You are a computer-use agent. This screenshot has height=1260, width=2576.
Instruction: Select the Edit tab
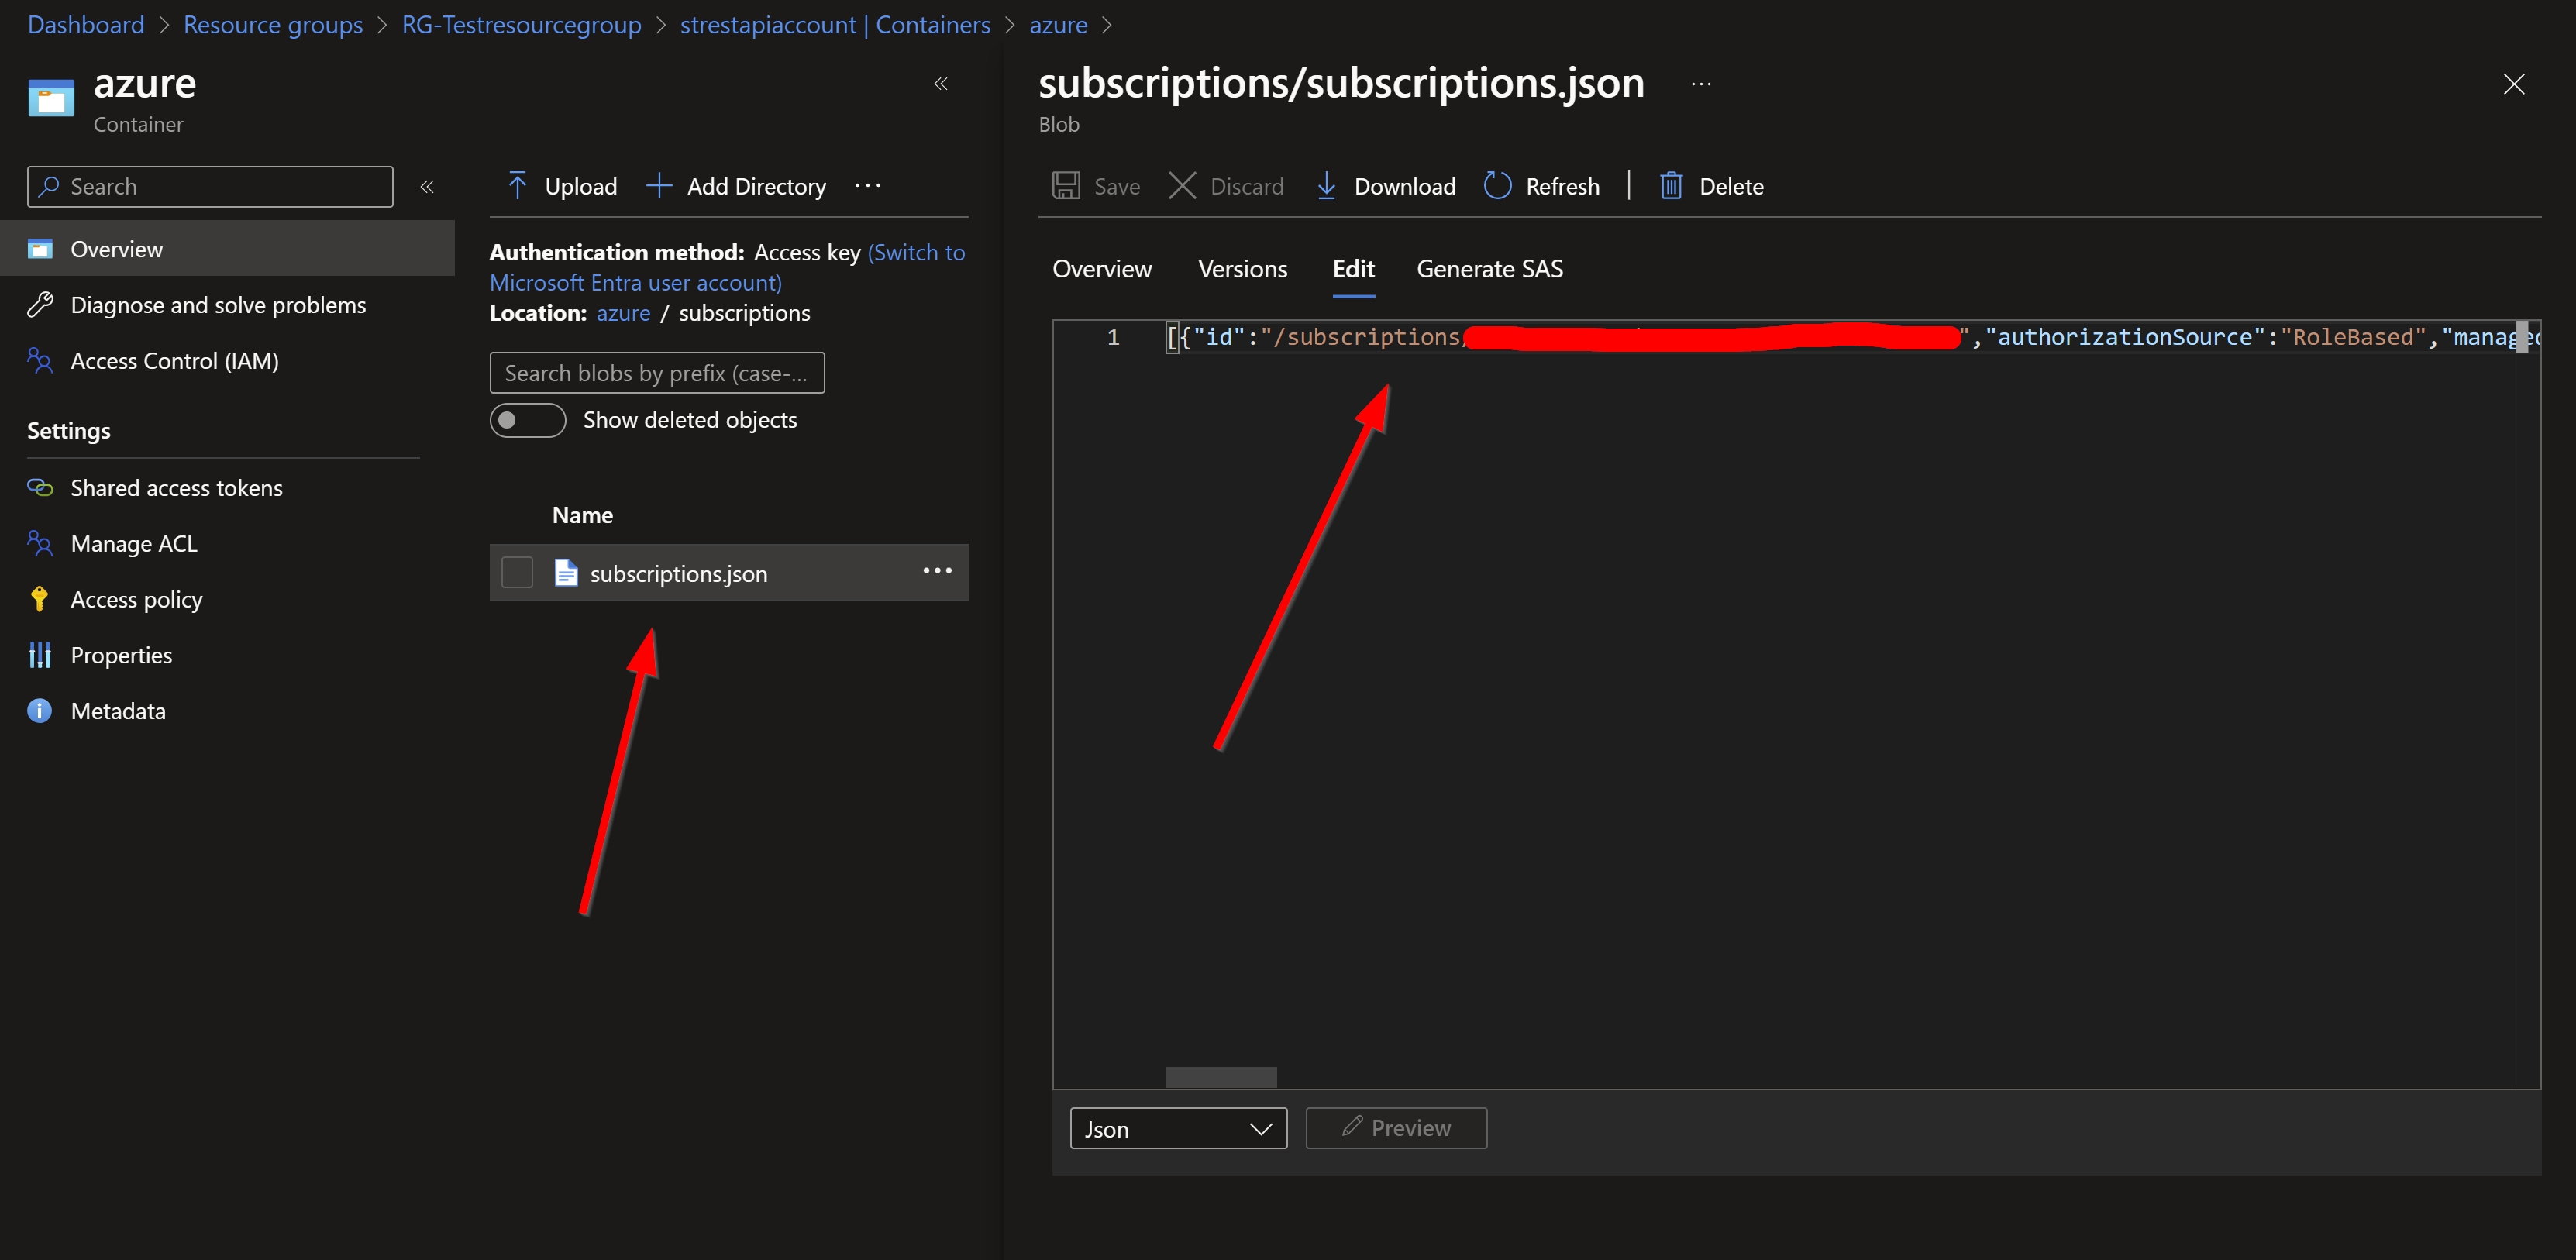coord(1354,269)
